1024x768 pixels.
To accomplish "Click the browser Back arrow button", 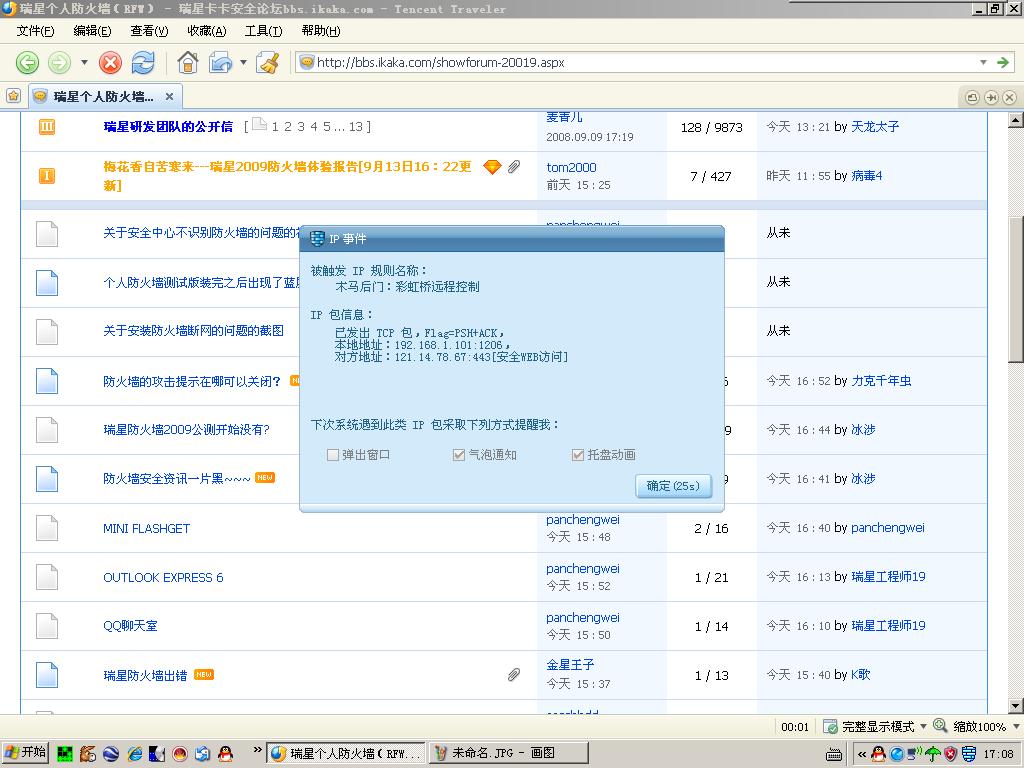I will click(27, 63).
